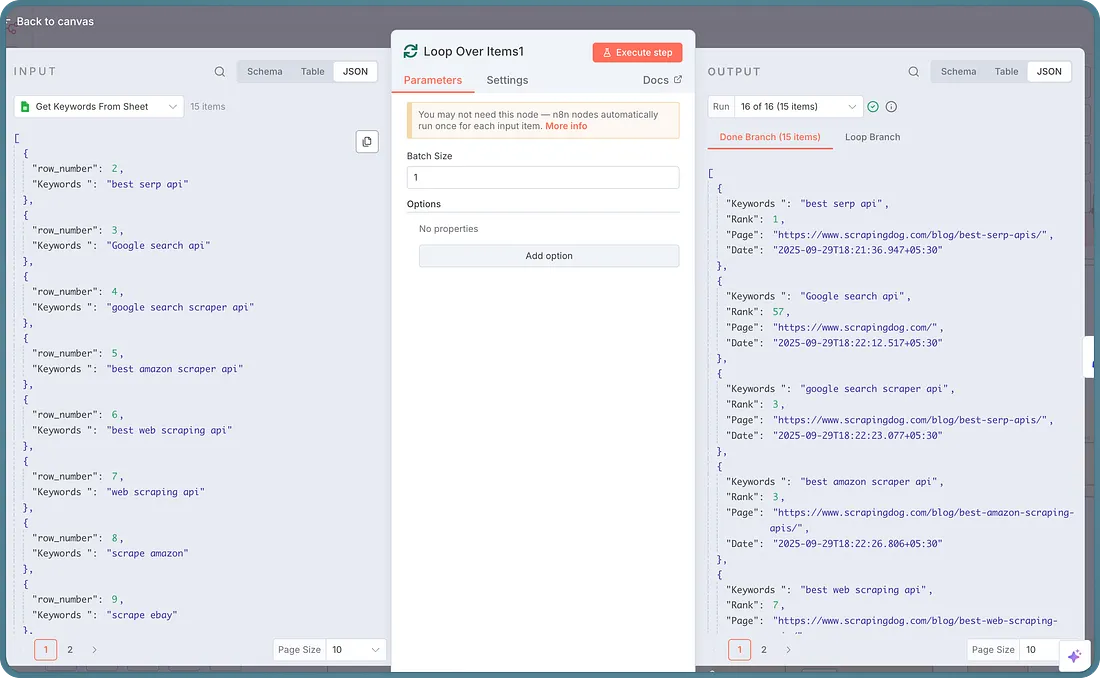
Task: Click the input panel search icon
Action: tap(220, 72)
